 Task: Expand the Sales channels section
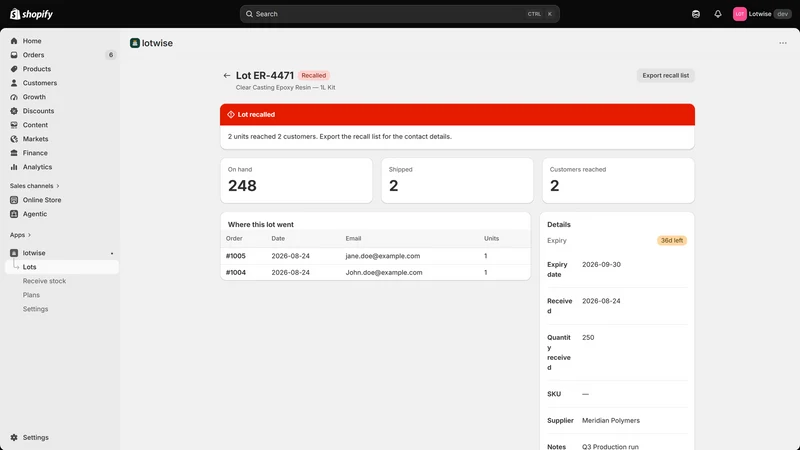[34, 186]
